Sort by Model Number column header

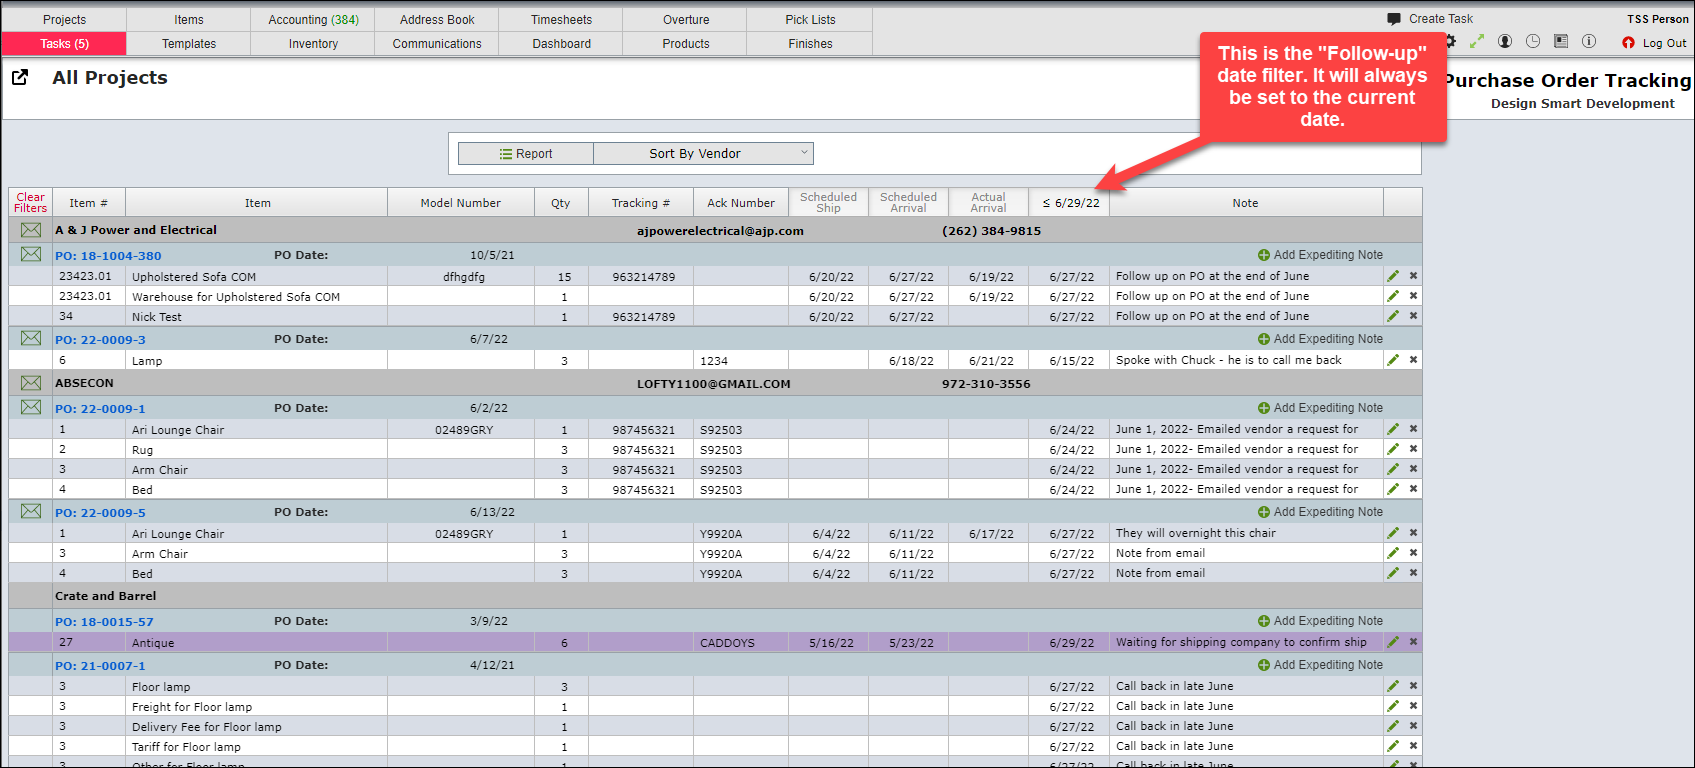(x=460, y=203)
